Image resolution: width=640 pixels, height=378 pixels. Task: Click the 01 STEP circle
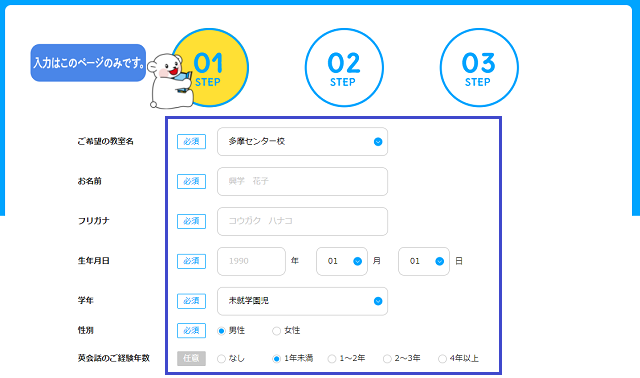(x=210, y=67)
